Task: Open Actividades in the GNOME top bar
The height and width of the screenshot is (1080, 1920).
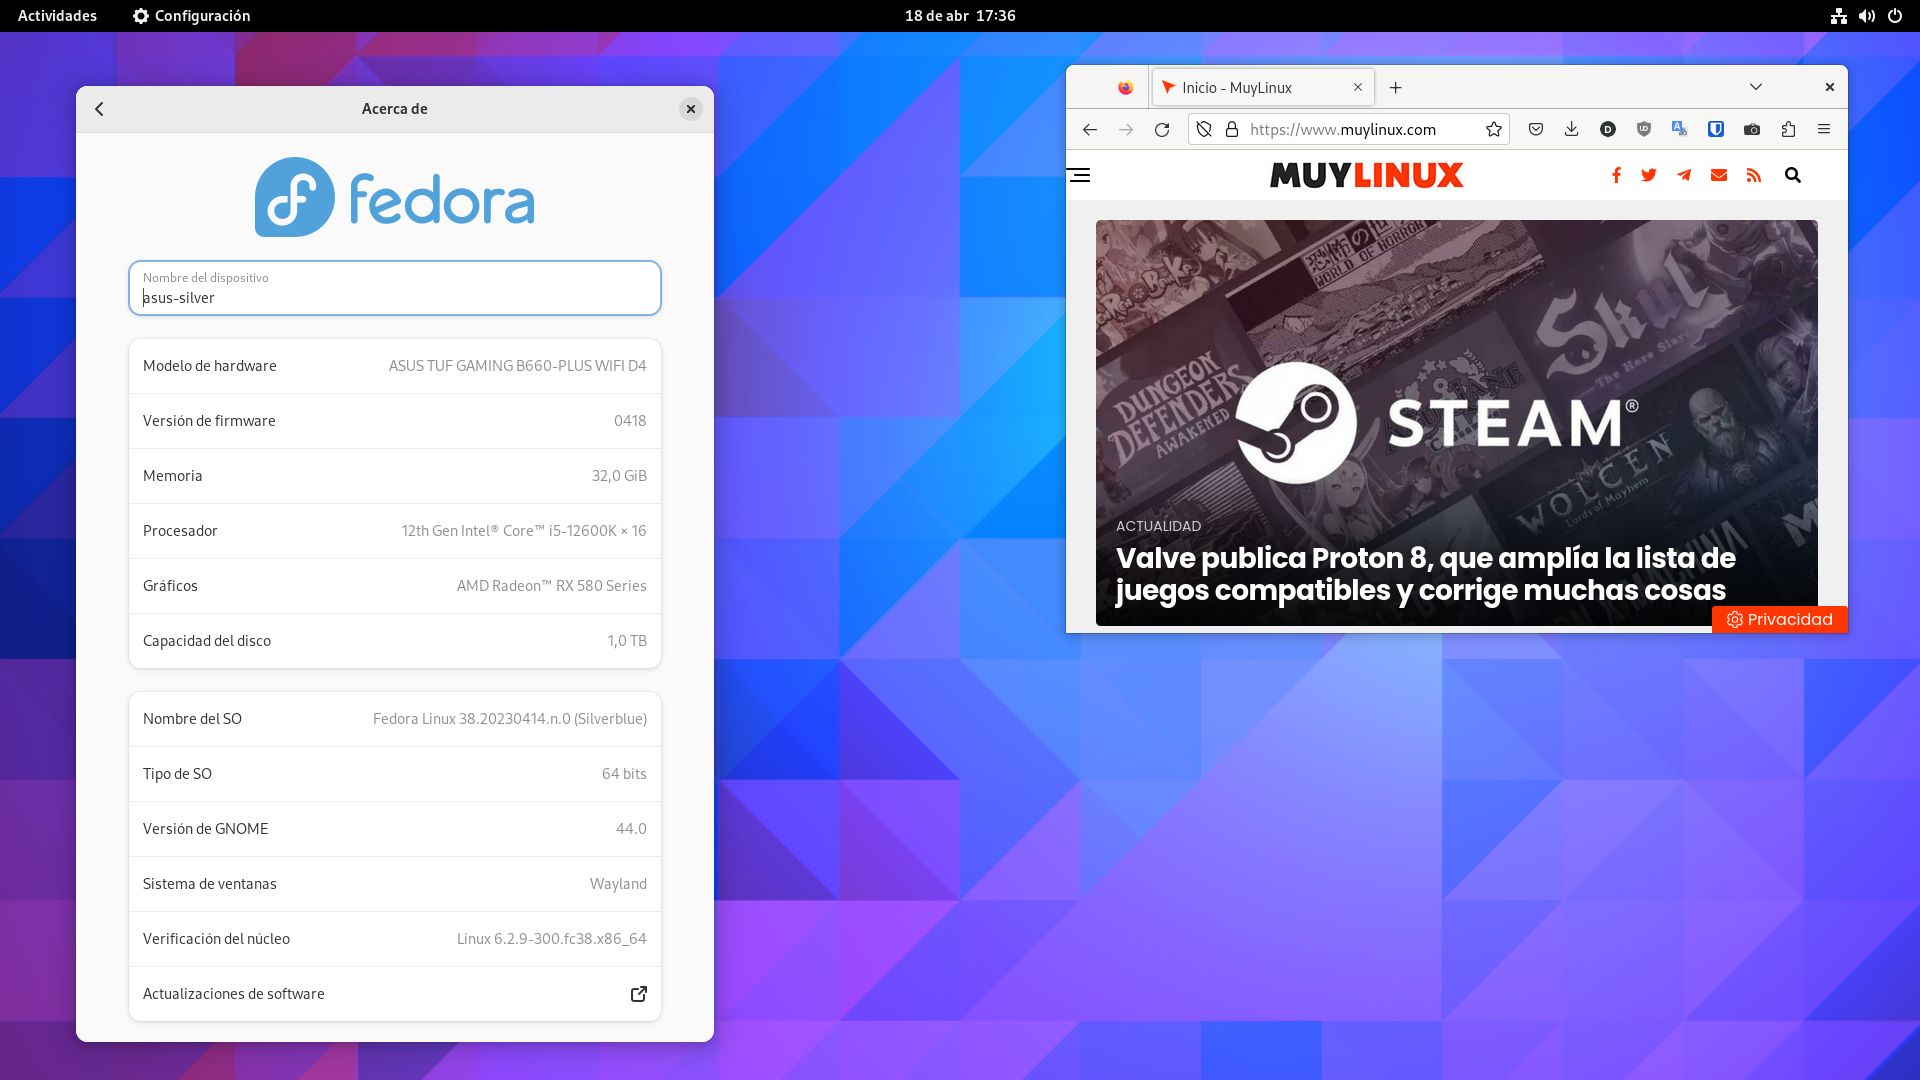Action: pyautogui.click(x=55, y=15)
